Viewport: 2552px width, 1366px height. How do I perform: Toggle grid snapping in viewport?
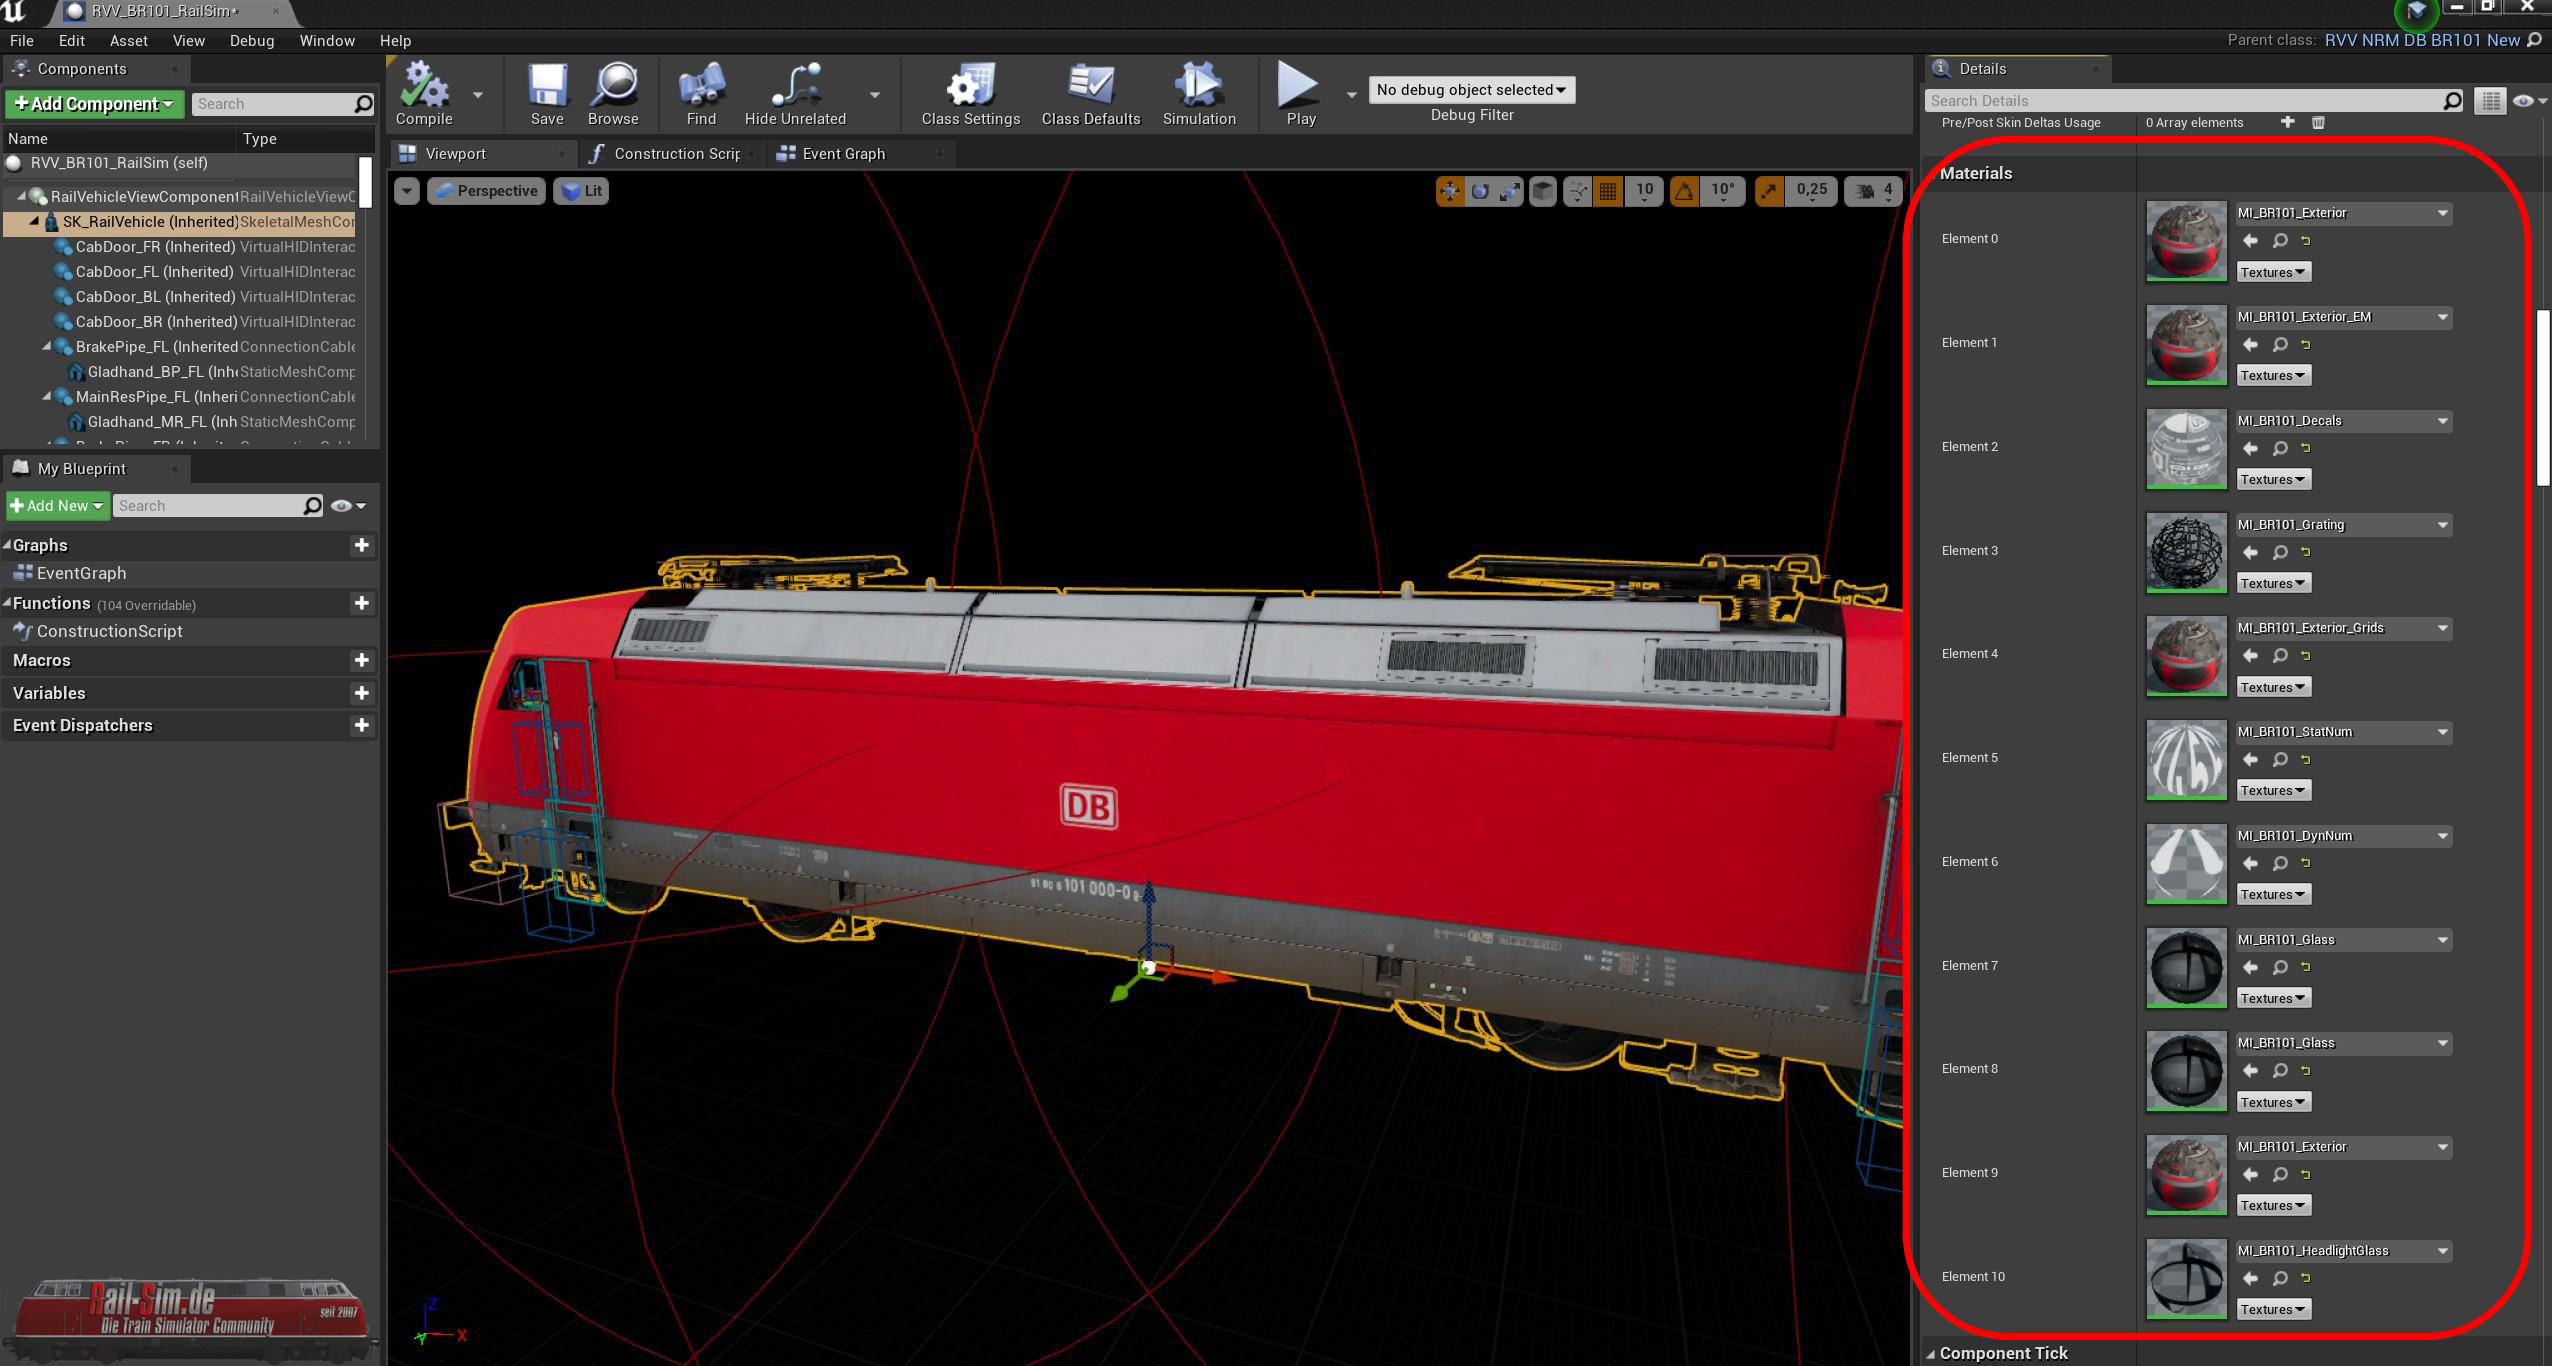point(1608,191)
